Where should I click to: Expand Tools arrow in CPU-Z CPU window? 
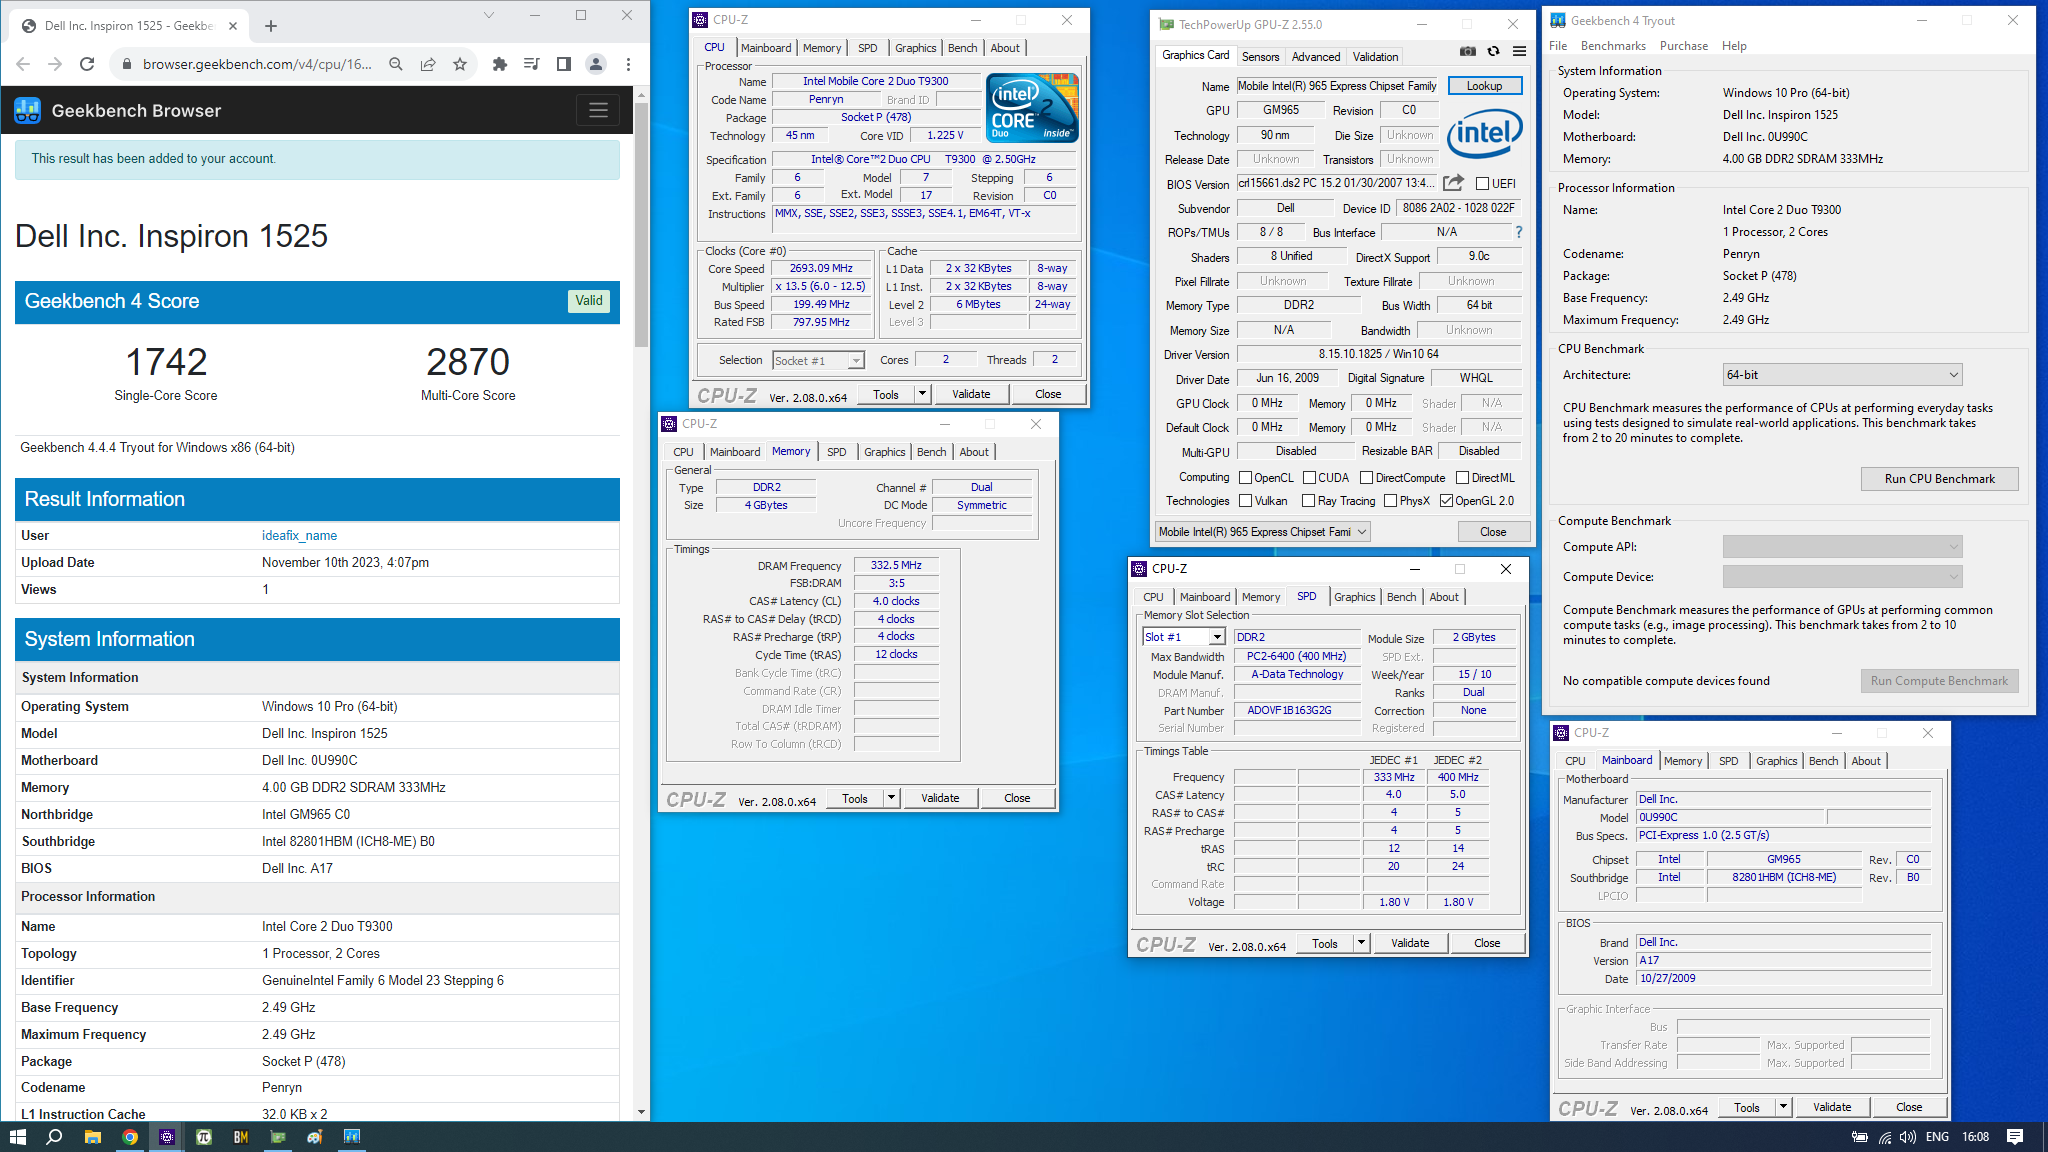click(x=922, y=394)
